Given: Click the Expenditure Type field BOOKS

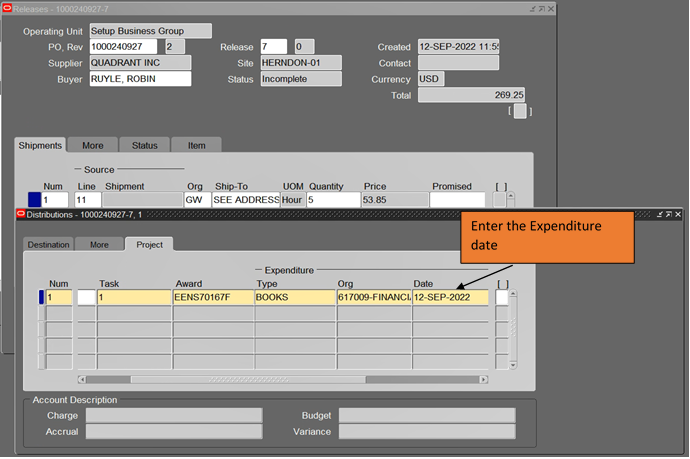Looking at the screenshot, I should (295, 297).
